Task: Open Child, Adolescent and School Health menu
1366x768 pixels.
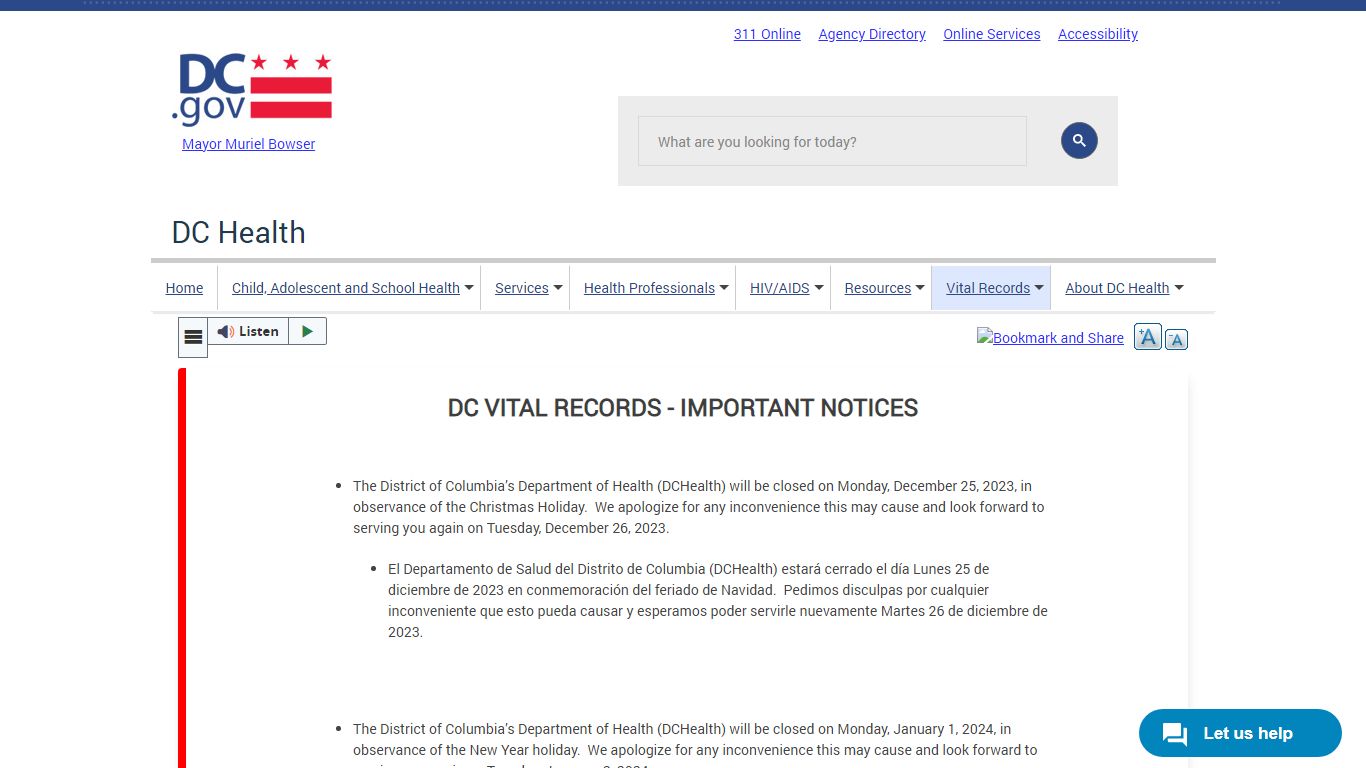Action: pos(346,288)
